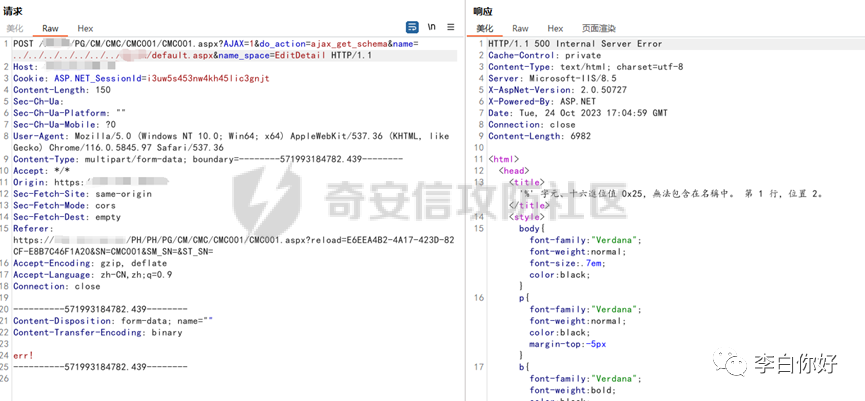Select the response Raw tab

pos(520,29)
